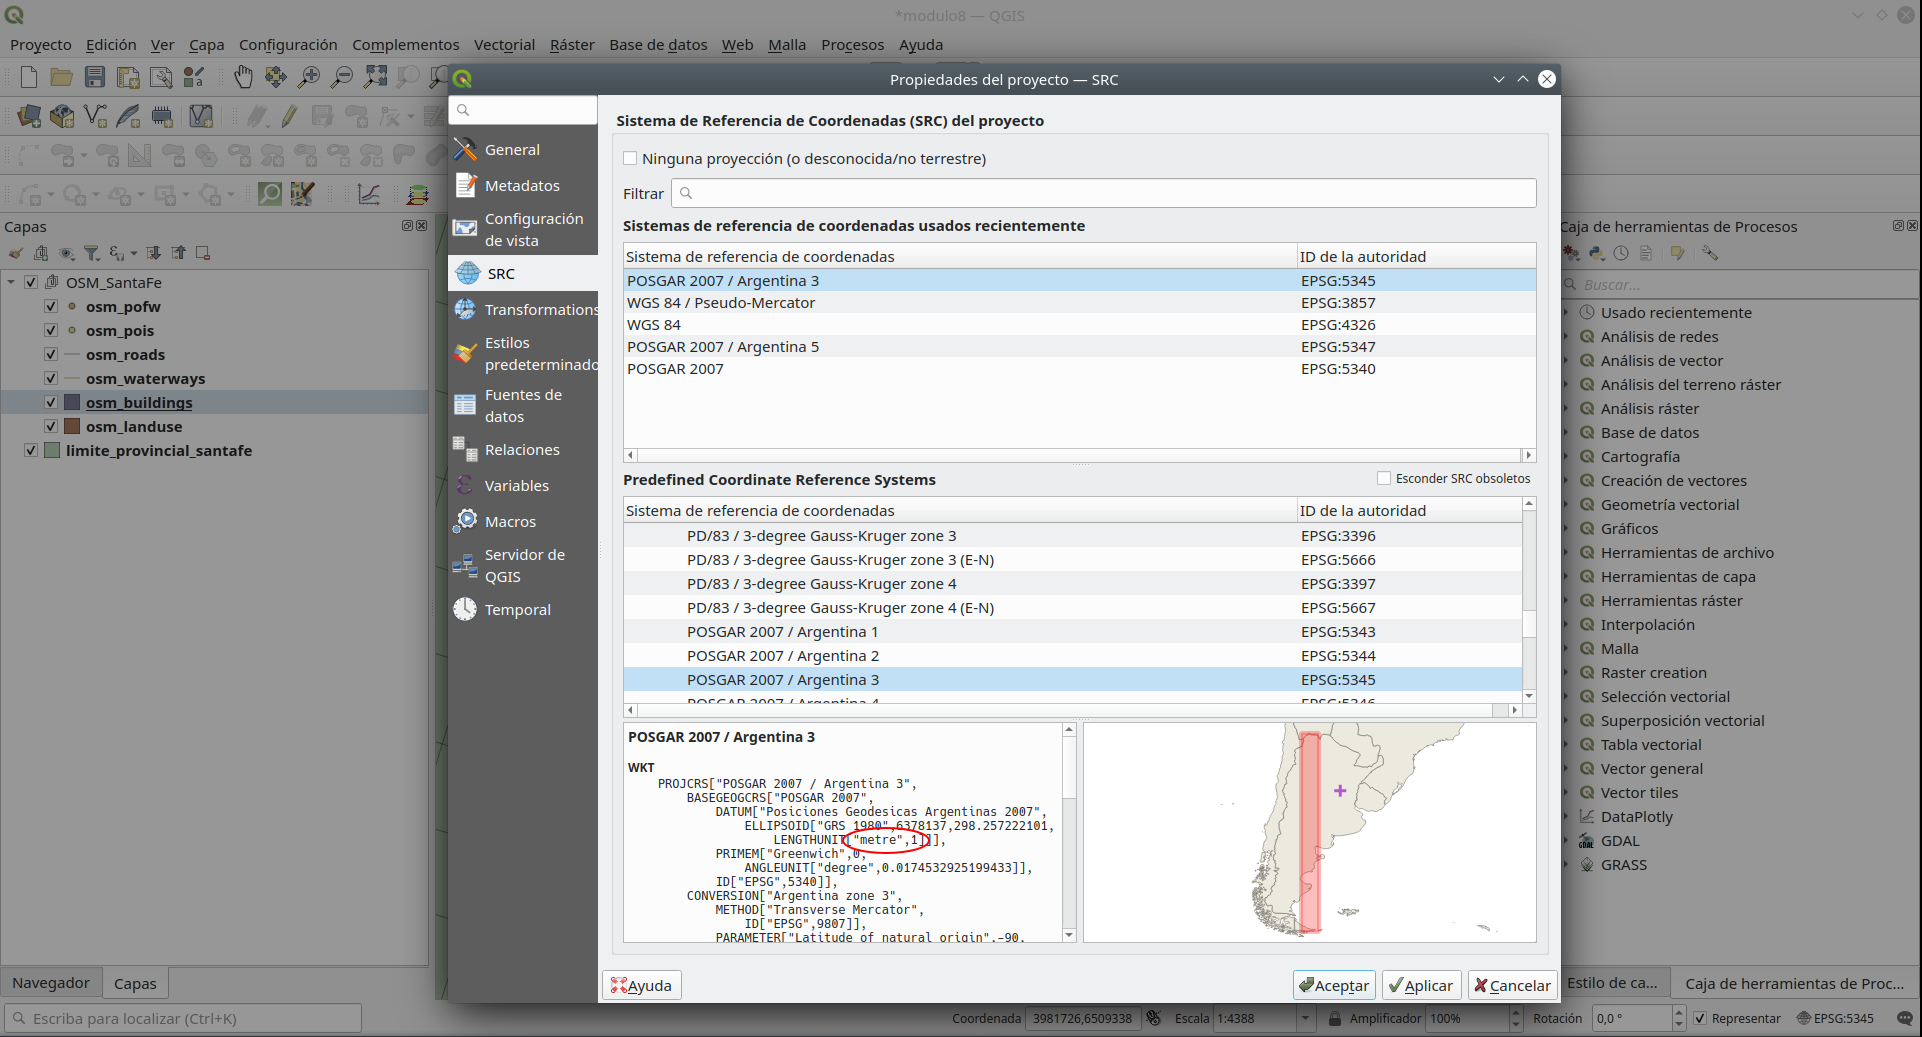Toggle visibility of osm_waterways layer
This screenshot has height=1037, width=1922.
pyautogui.click(x=51, y=378)
